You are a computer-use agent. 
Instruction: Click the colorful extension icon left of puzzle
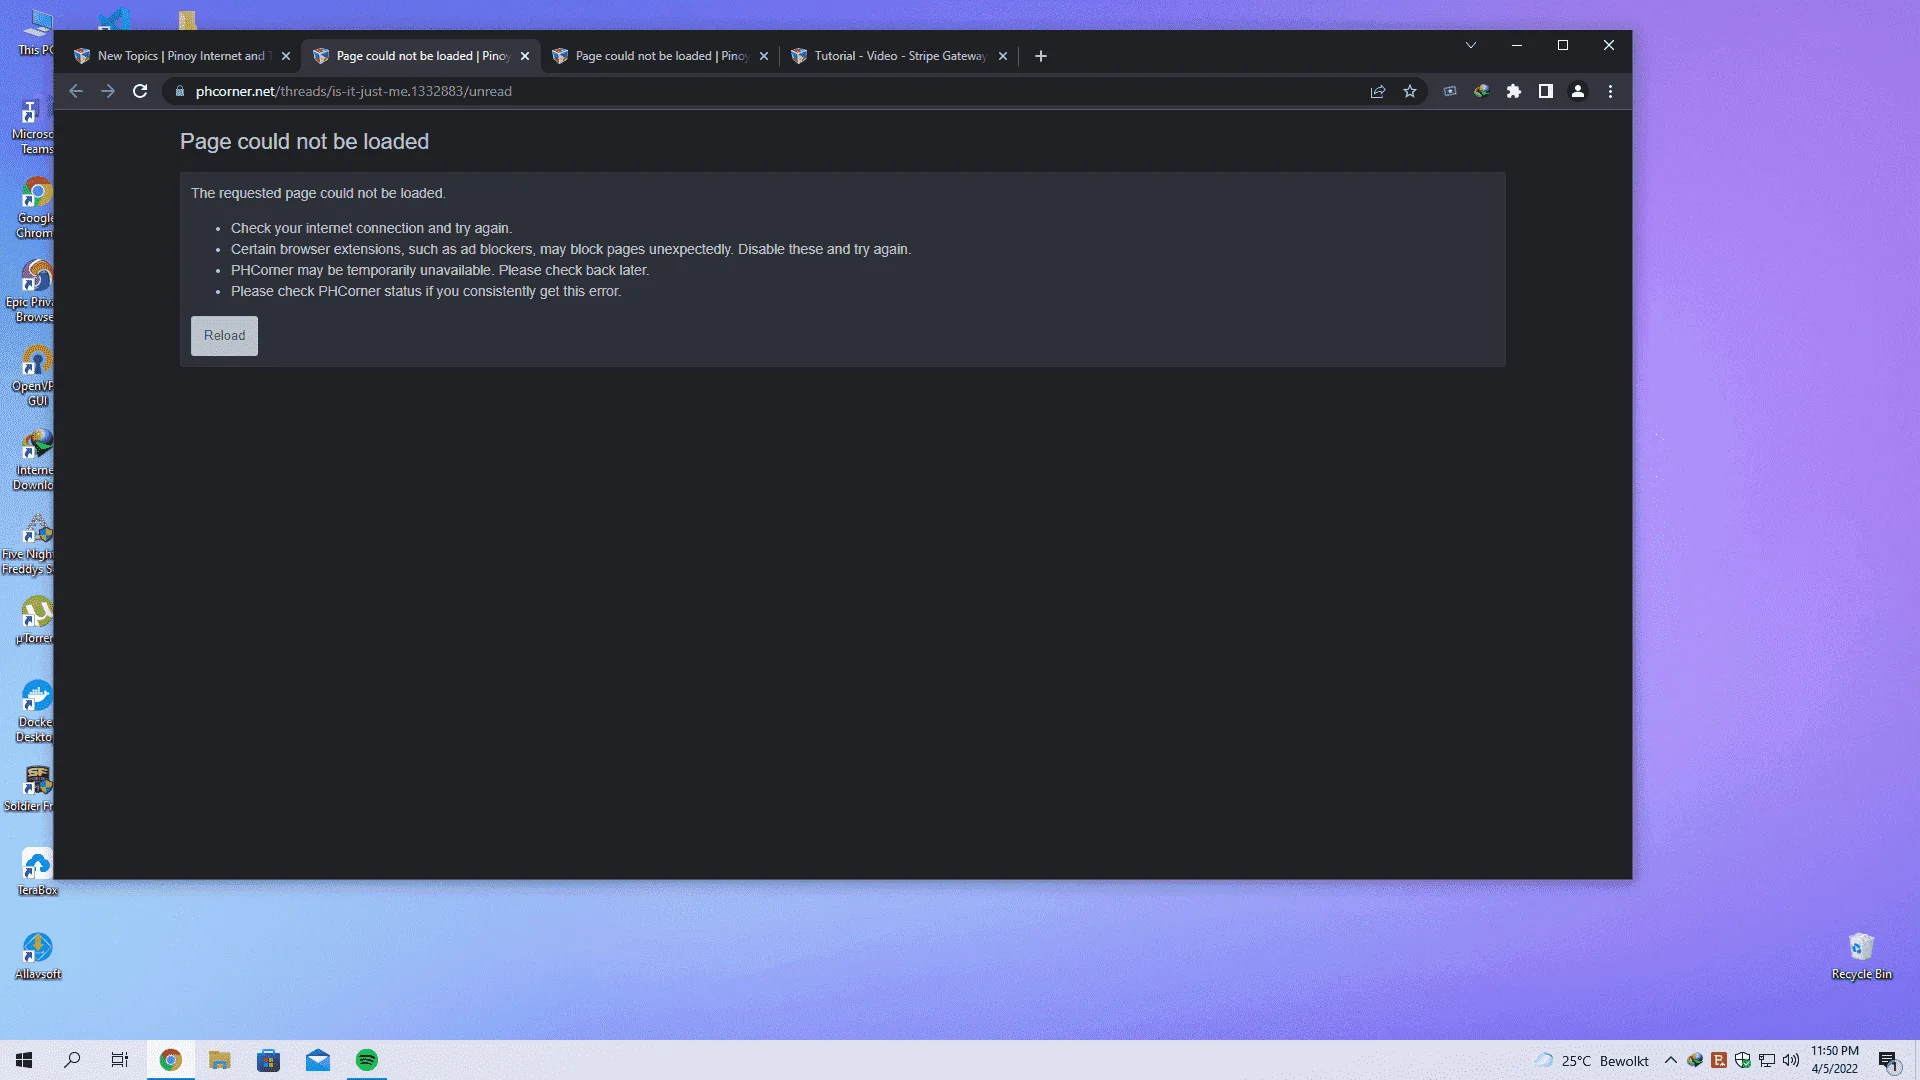tap(1482, 91)
